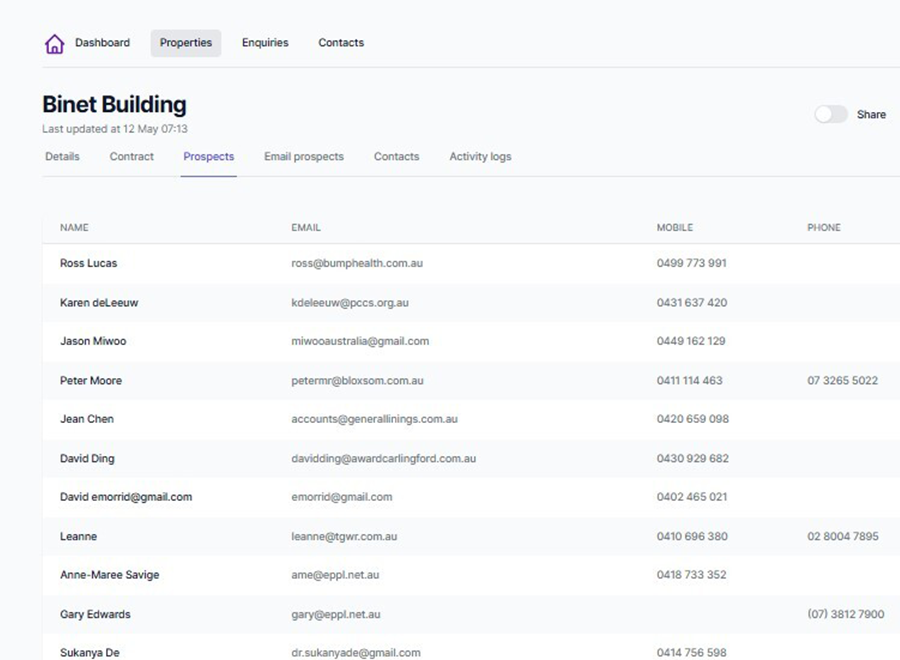Click email ross@bumphealth.com.au
Viewport: 900px width, 660px height.
(357, 264)
